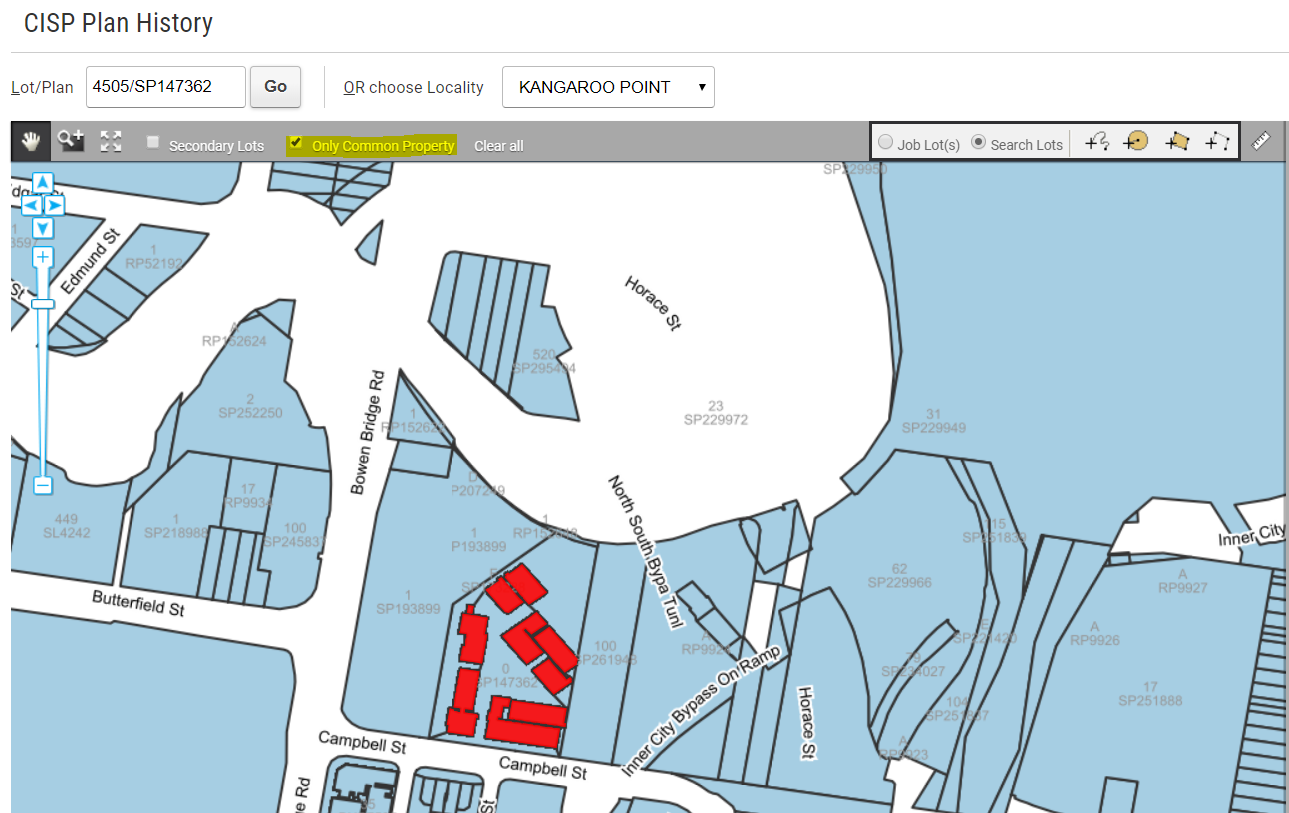Click lot label 100 SP261948
Viewport: 1289px width, 813px height.
point(605,653)
